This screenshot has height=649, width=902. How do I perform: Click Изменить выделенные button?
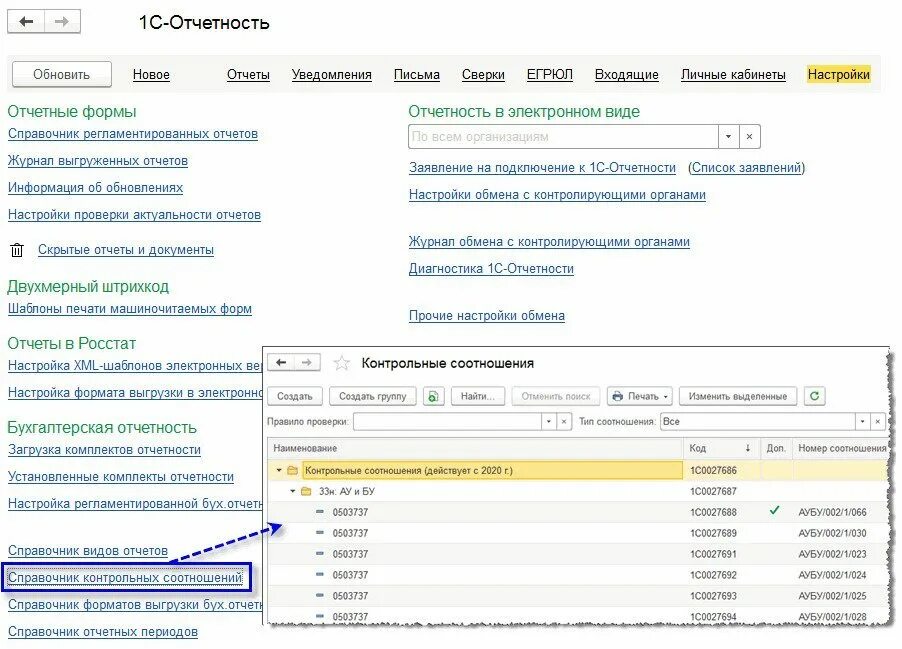[738, 396]
